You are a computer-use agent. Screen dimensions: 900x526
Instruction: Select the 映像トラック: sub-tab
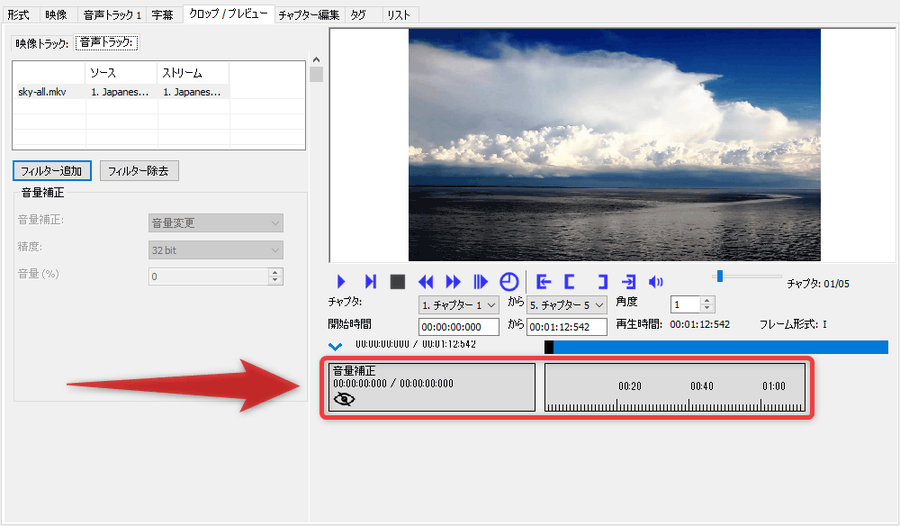[42, 43]
